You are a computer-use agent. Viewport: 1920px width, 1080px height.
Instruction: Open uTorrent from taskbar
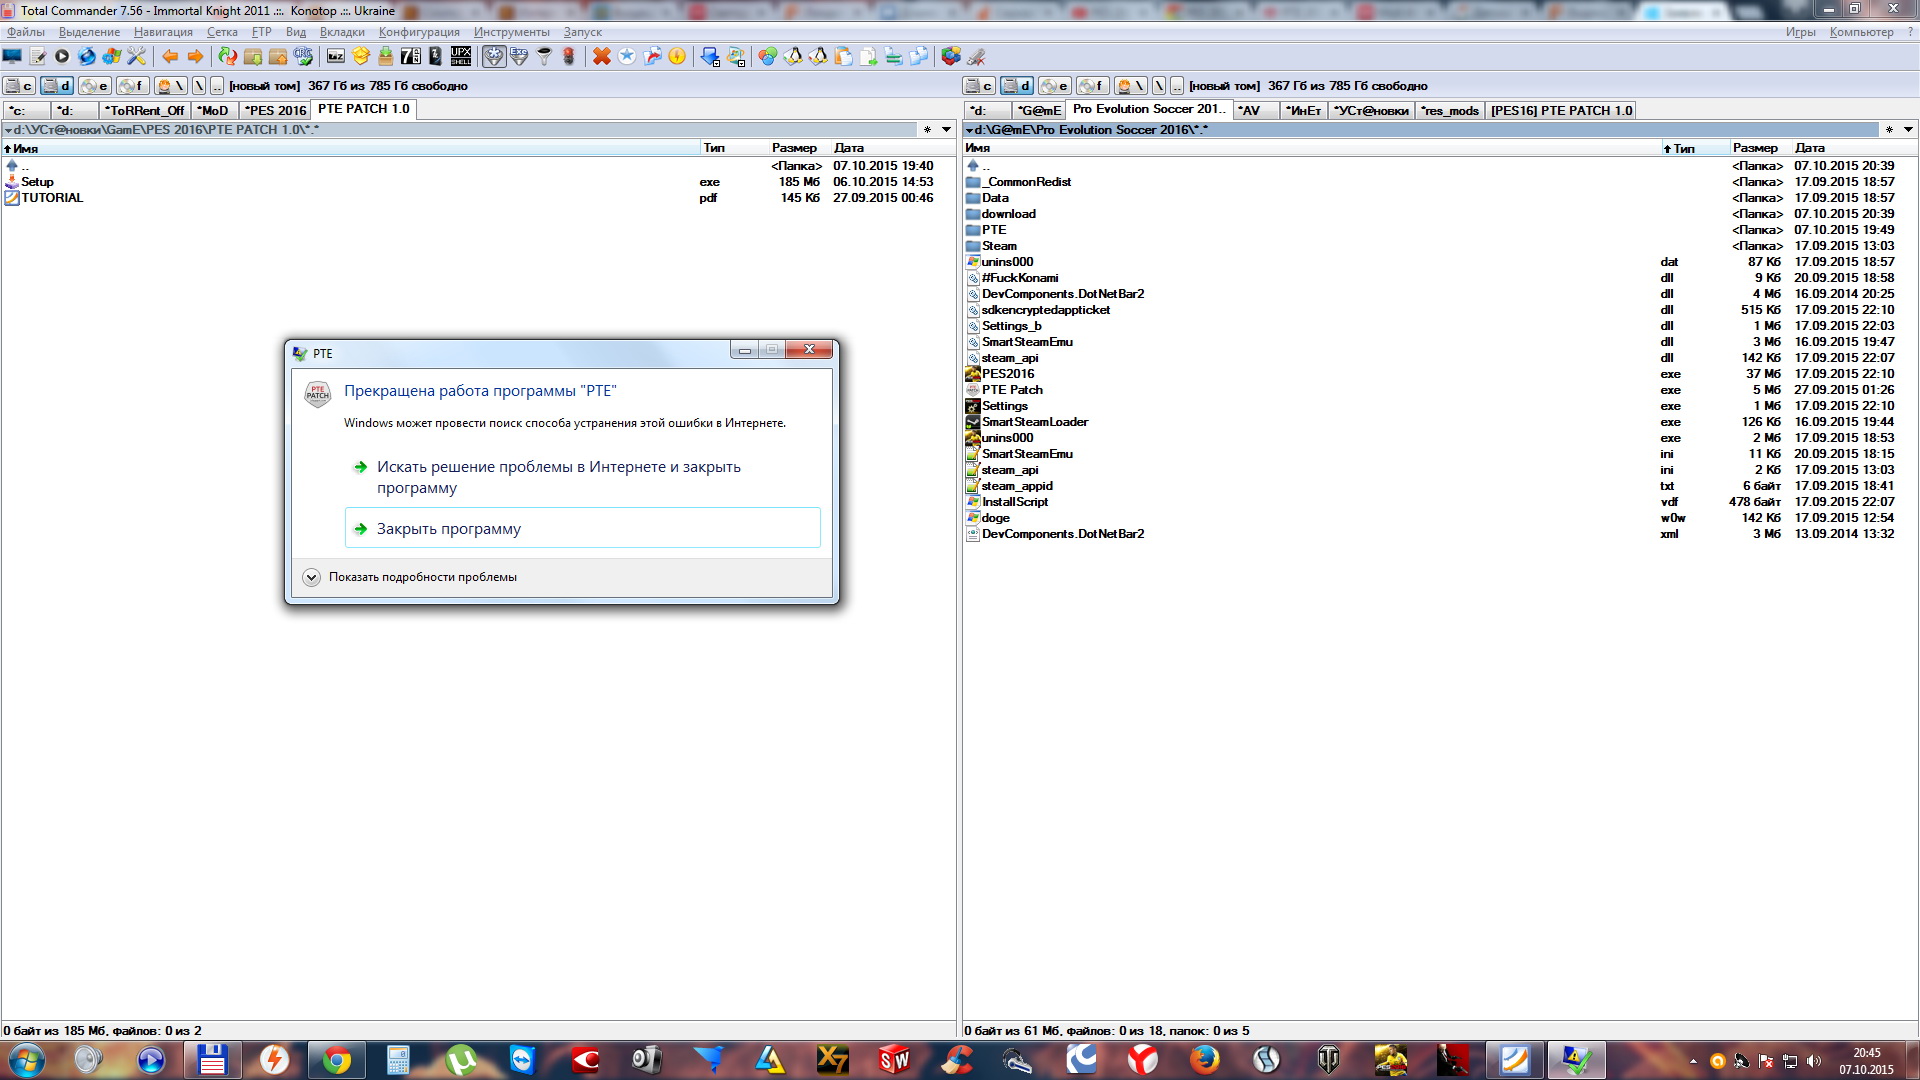click(461, 1060)
